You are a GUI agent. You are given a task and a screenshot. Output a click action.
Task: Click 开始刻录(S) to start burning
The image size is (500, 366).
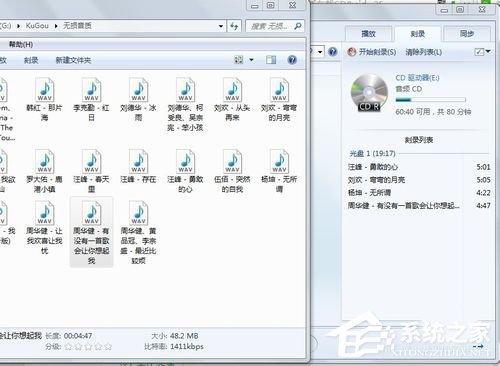tap(377, 52)
